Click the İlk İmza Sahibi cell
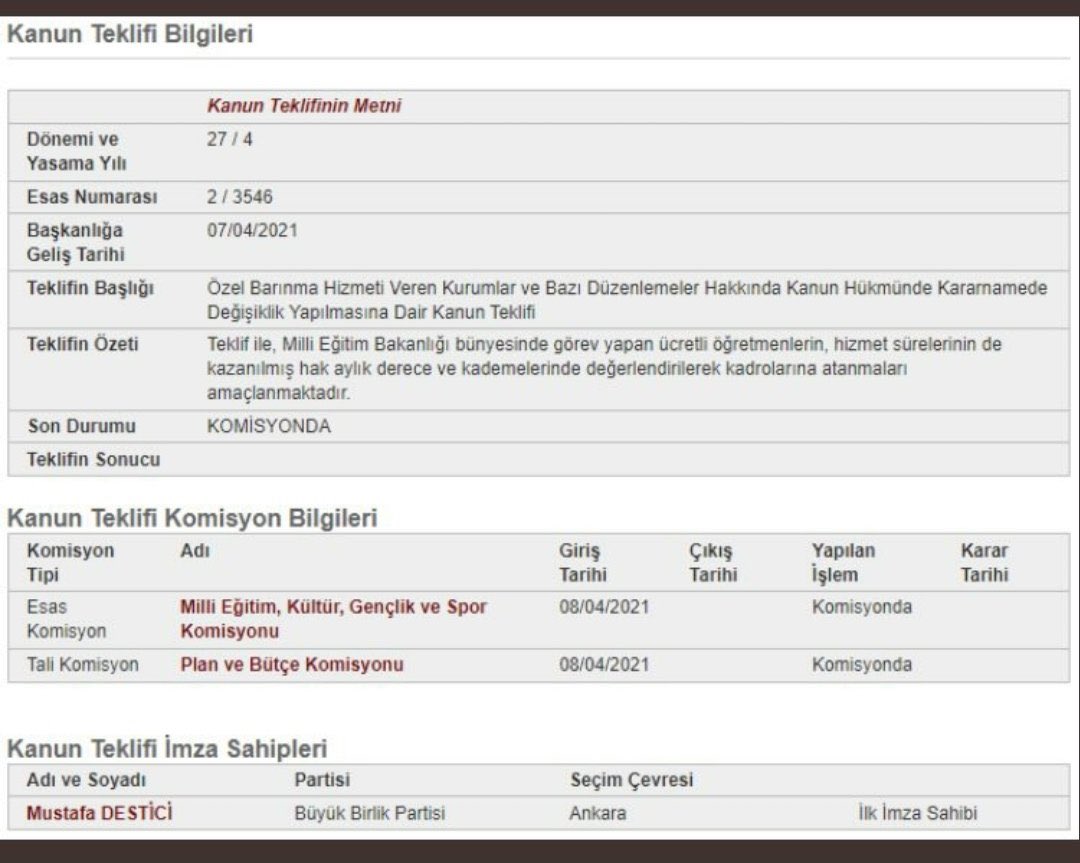Viewport: 1080px width, 863px height. point(917,813)
